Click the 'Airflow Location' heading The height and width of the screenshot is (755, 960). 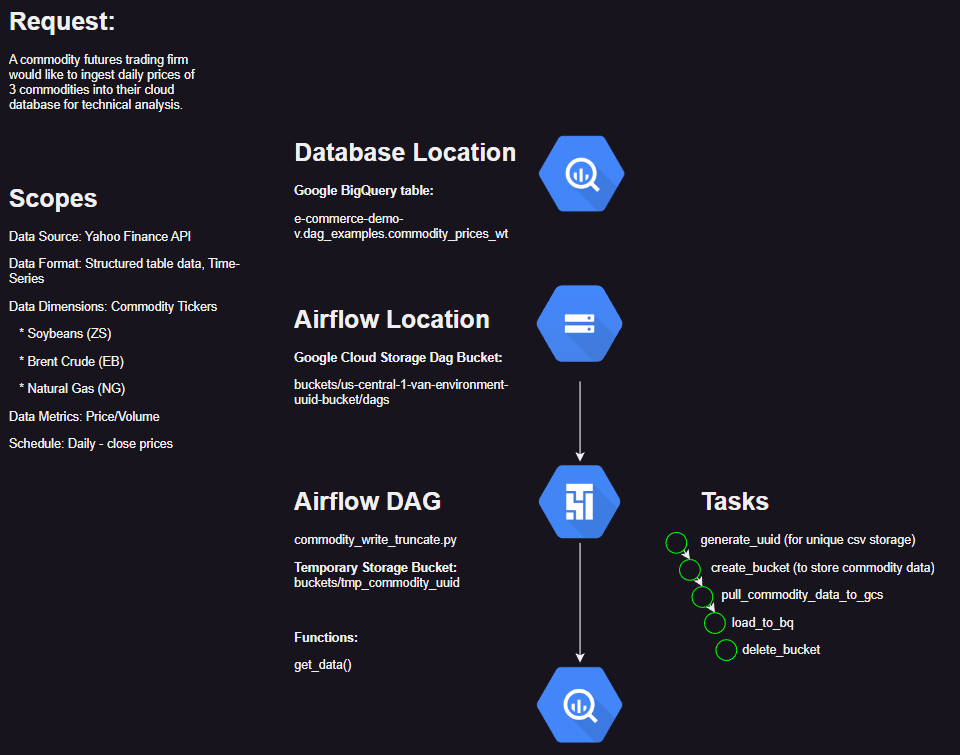point(392,320)
